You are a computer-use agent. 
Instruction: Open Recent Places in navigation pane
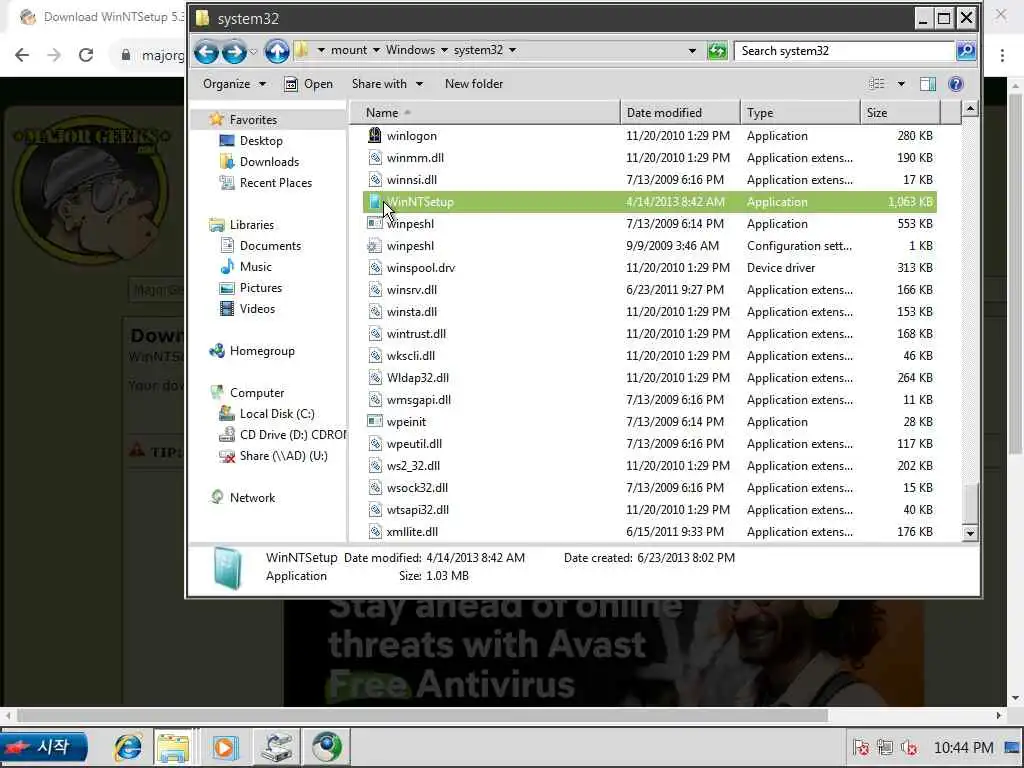tap(275, 183)
